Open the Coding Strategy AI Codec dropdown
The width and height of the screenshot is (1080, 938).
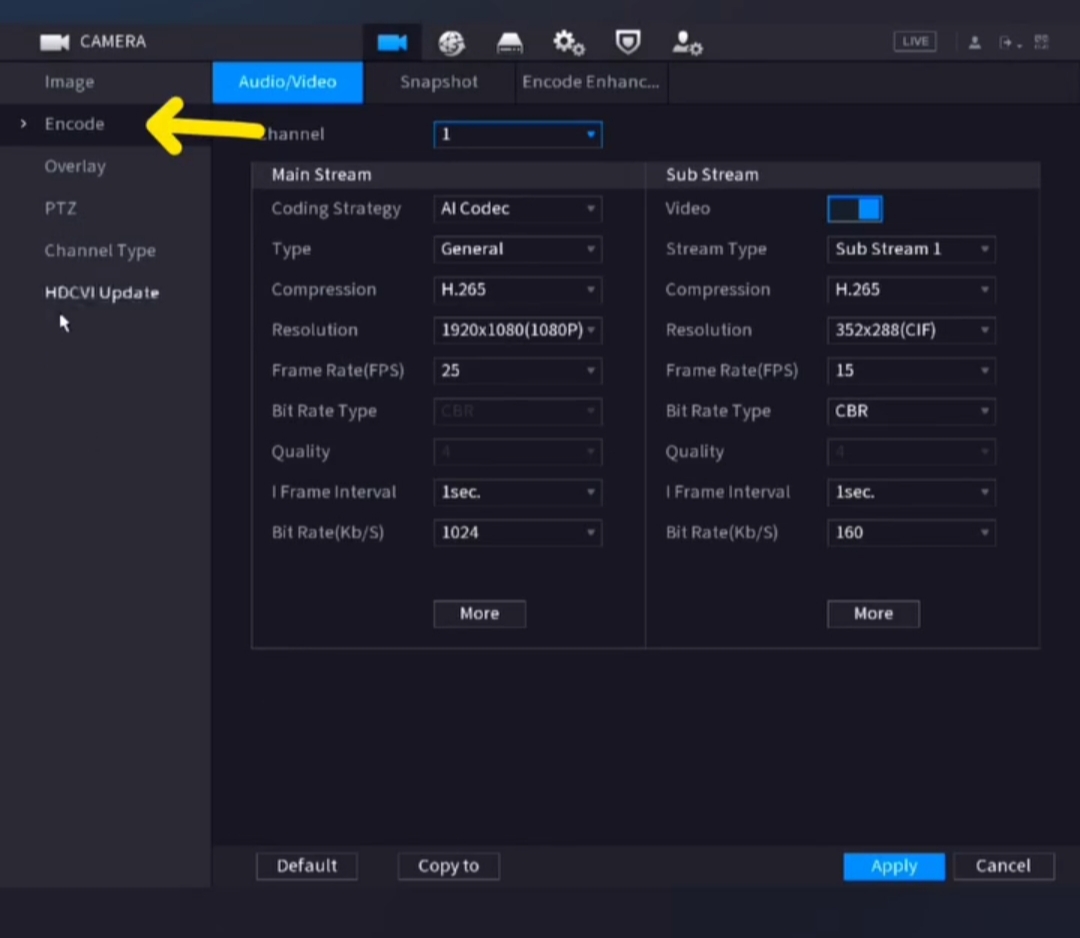(518, 209)
